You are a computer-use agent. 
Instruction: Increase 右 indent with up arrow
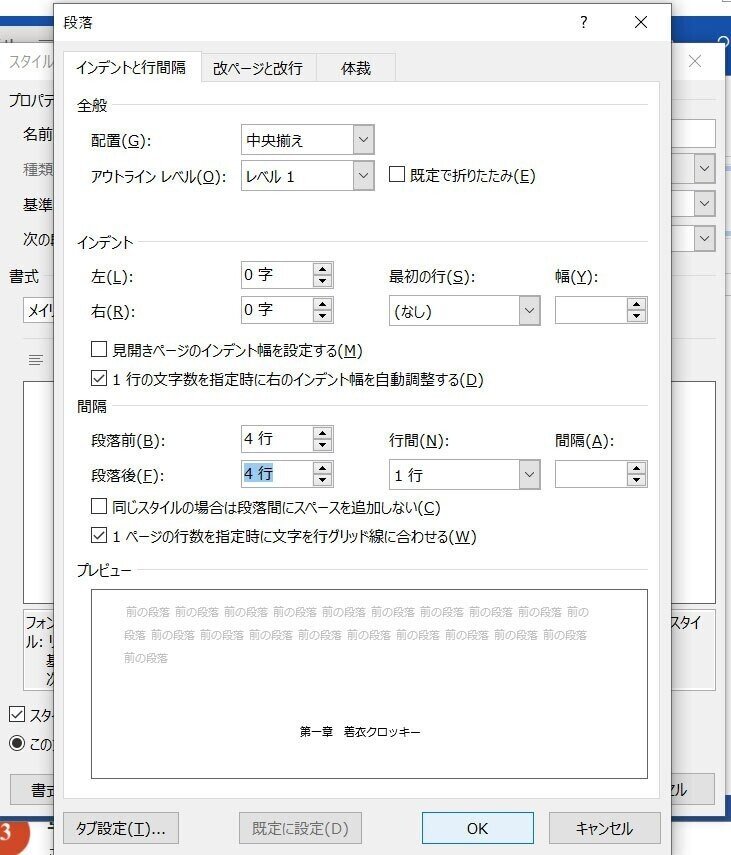pos(323,304)
